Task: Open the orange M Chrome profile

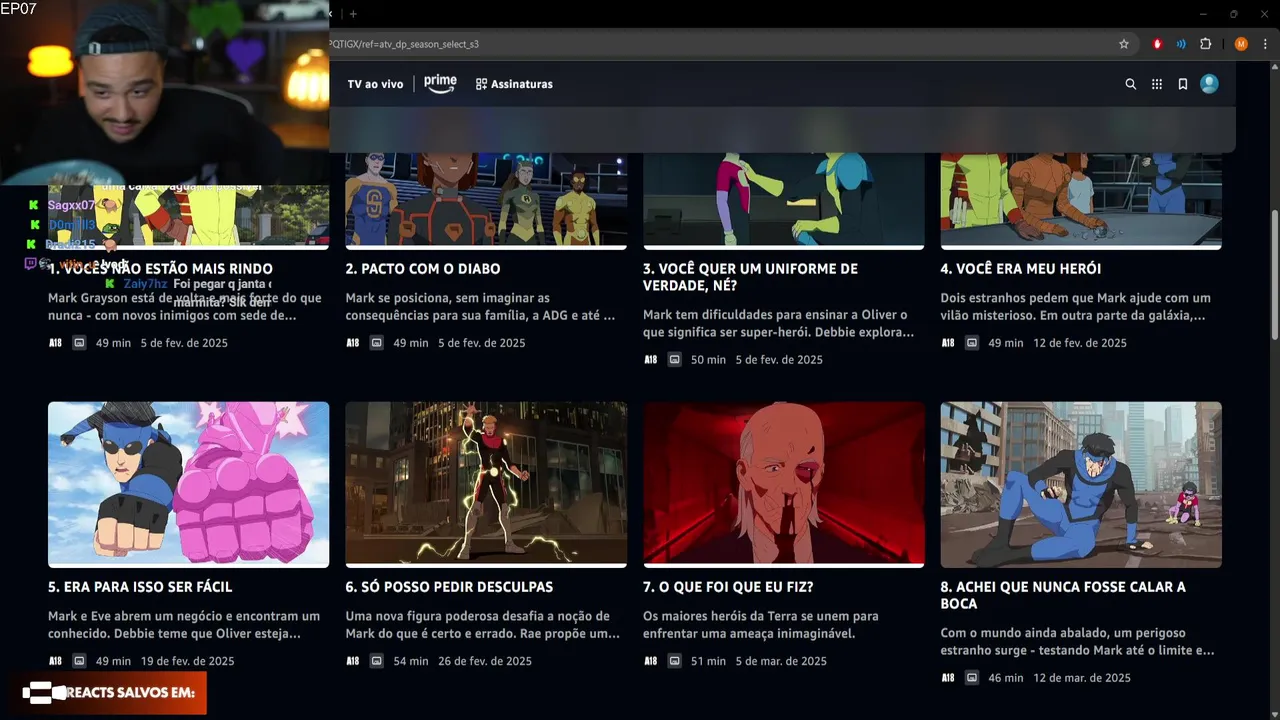Action: coord(1241,44)
